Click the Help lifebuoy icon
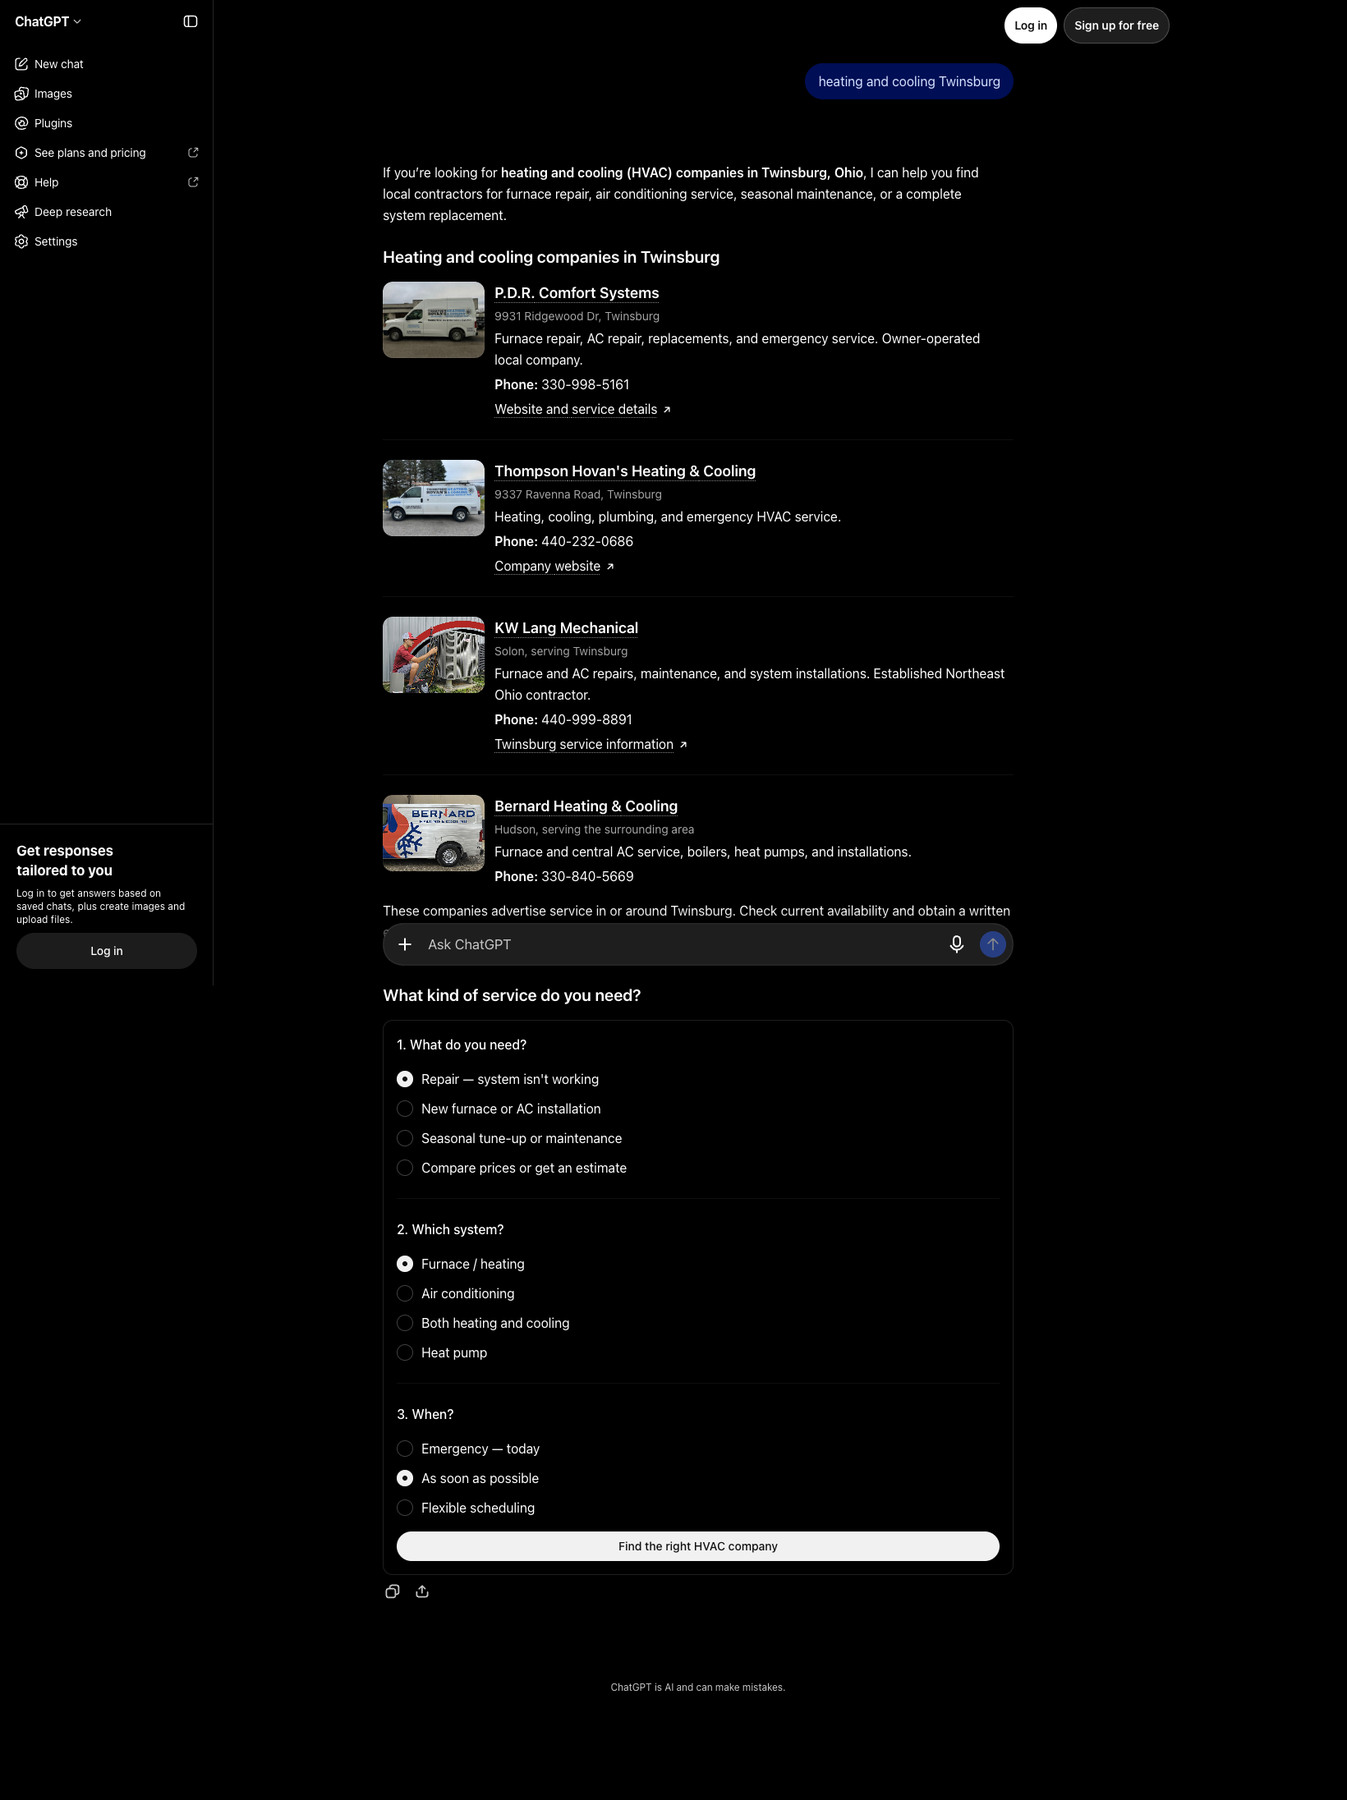1347x1800 pixels. coord(21,182)
